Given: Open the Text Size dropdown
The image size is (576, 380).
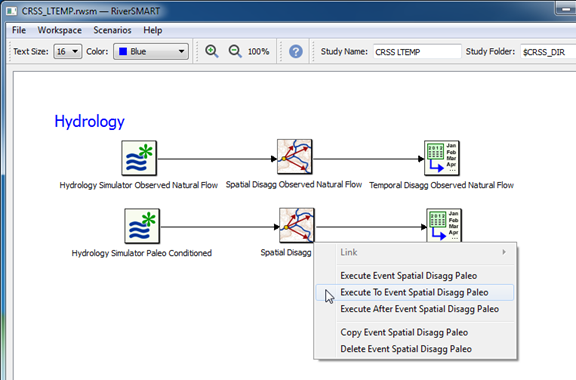Looking at the screenshot, I should pos(68,51).
